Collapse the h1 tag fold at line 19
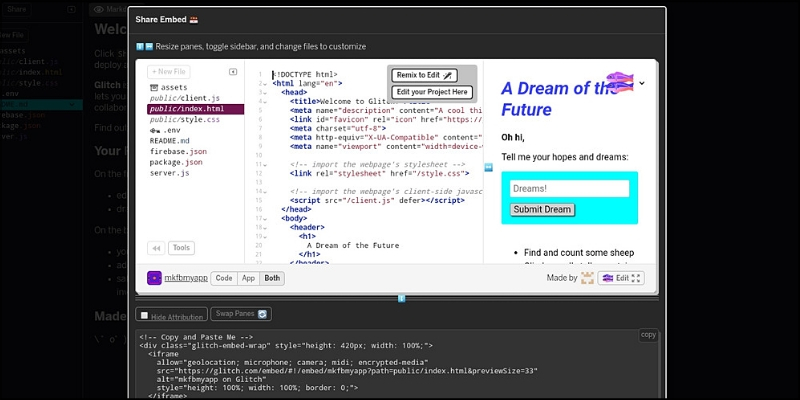The height and width of the screenshot is (400, 800). point(265,236)
